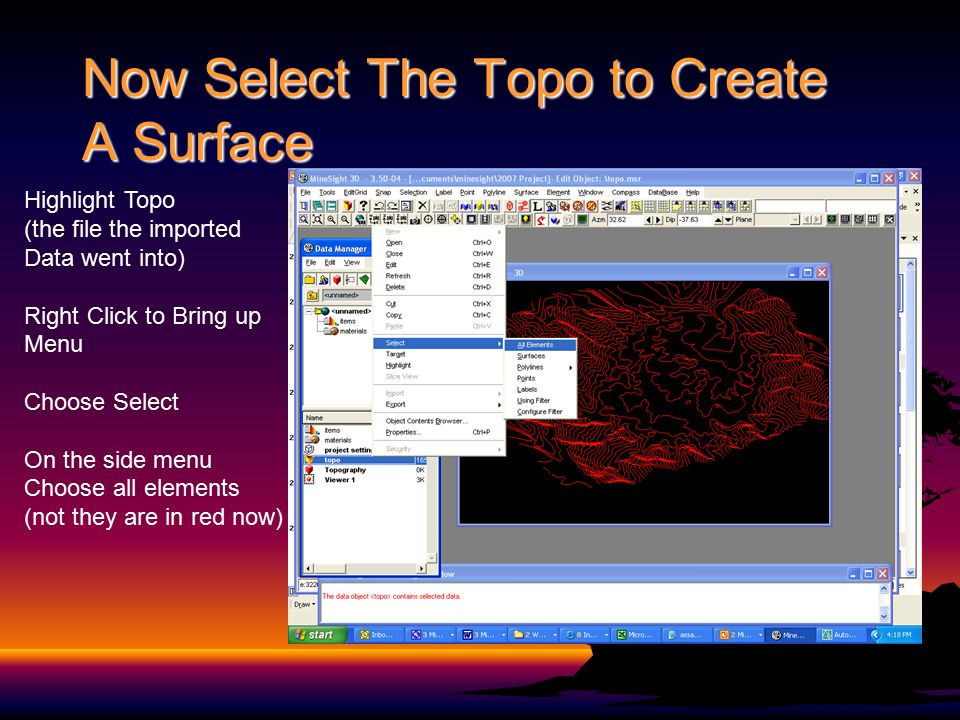
Task: Click Highlight in the context menu
Action: click(438, 365)
